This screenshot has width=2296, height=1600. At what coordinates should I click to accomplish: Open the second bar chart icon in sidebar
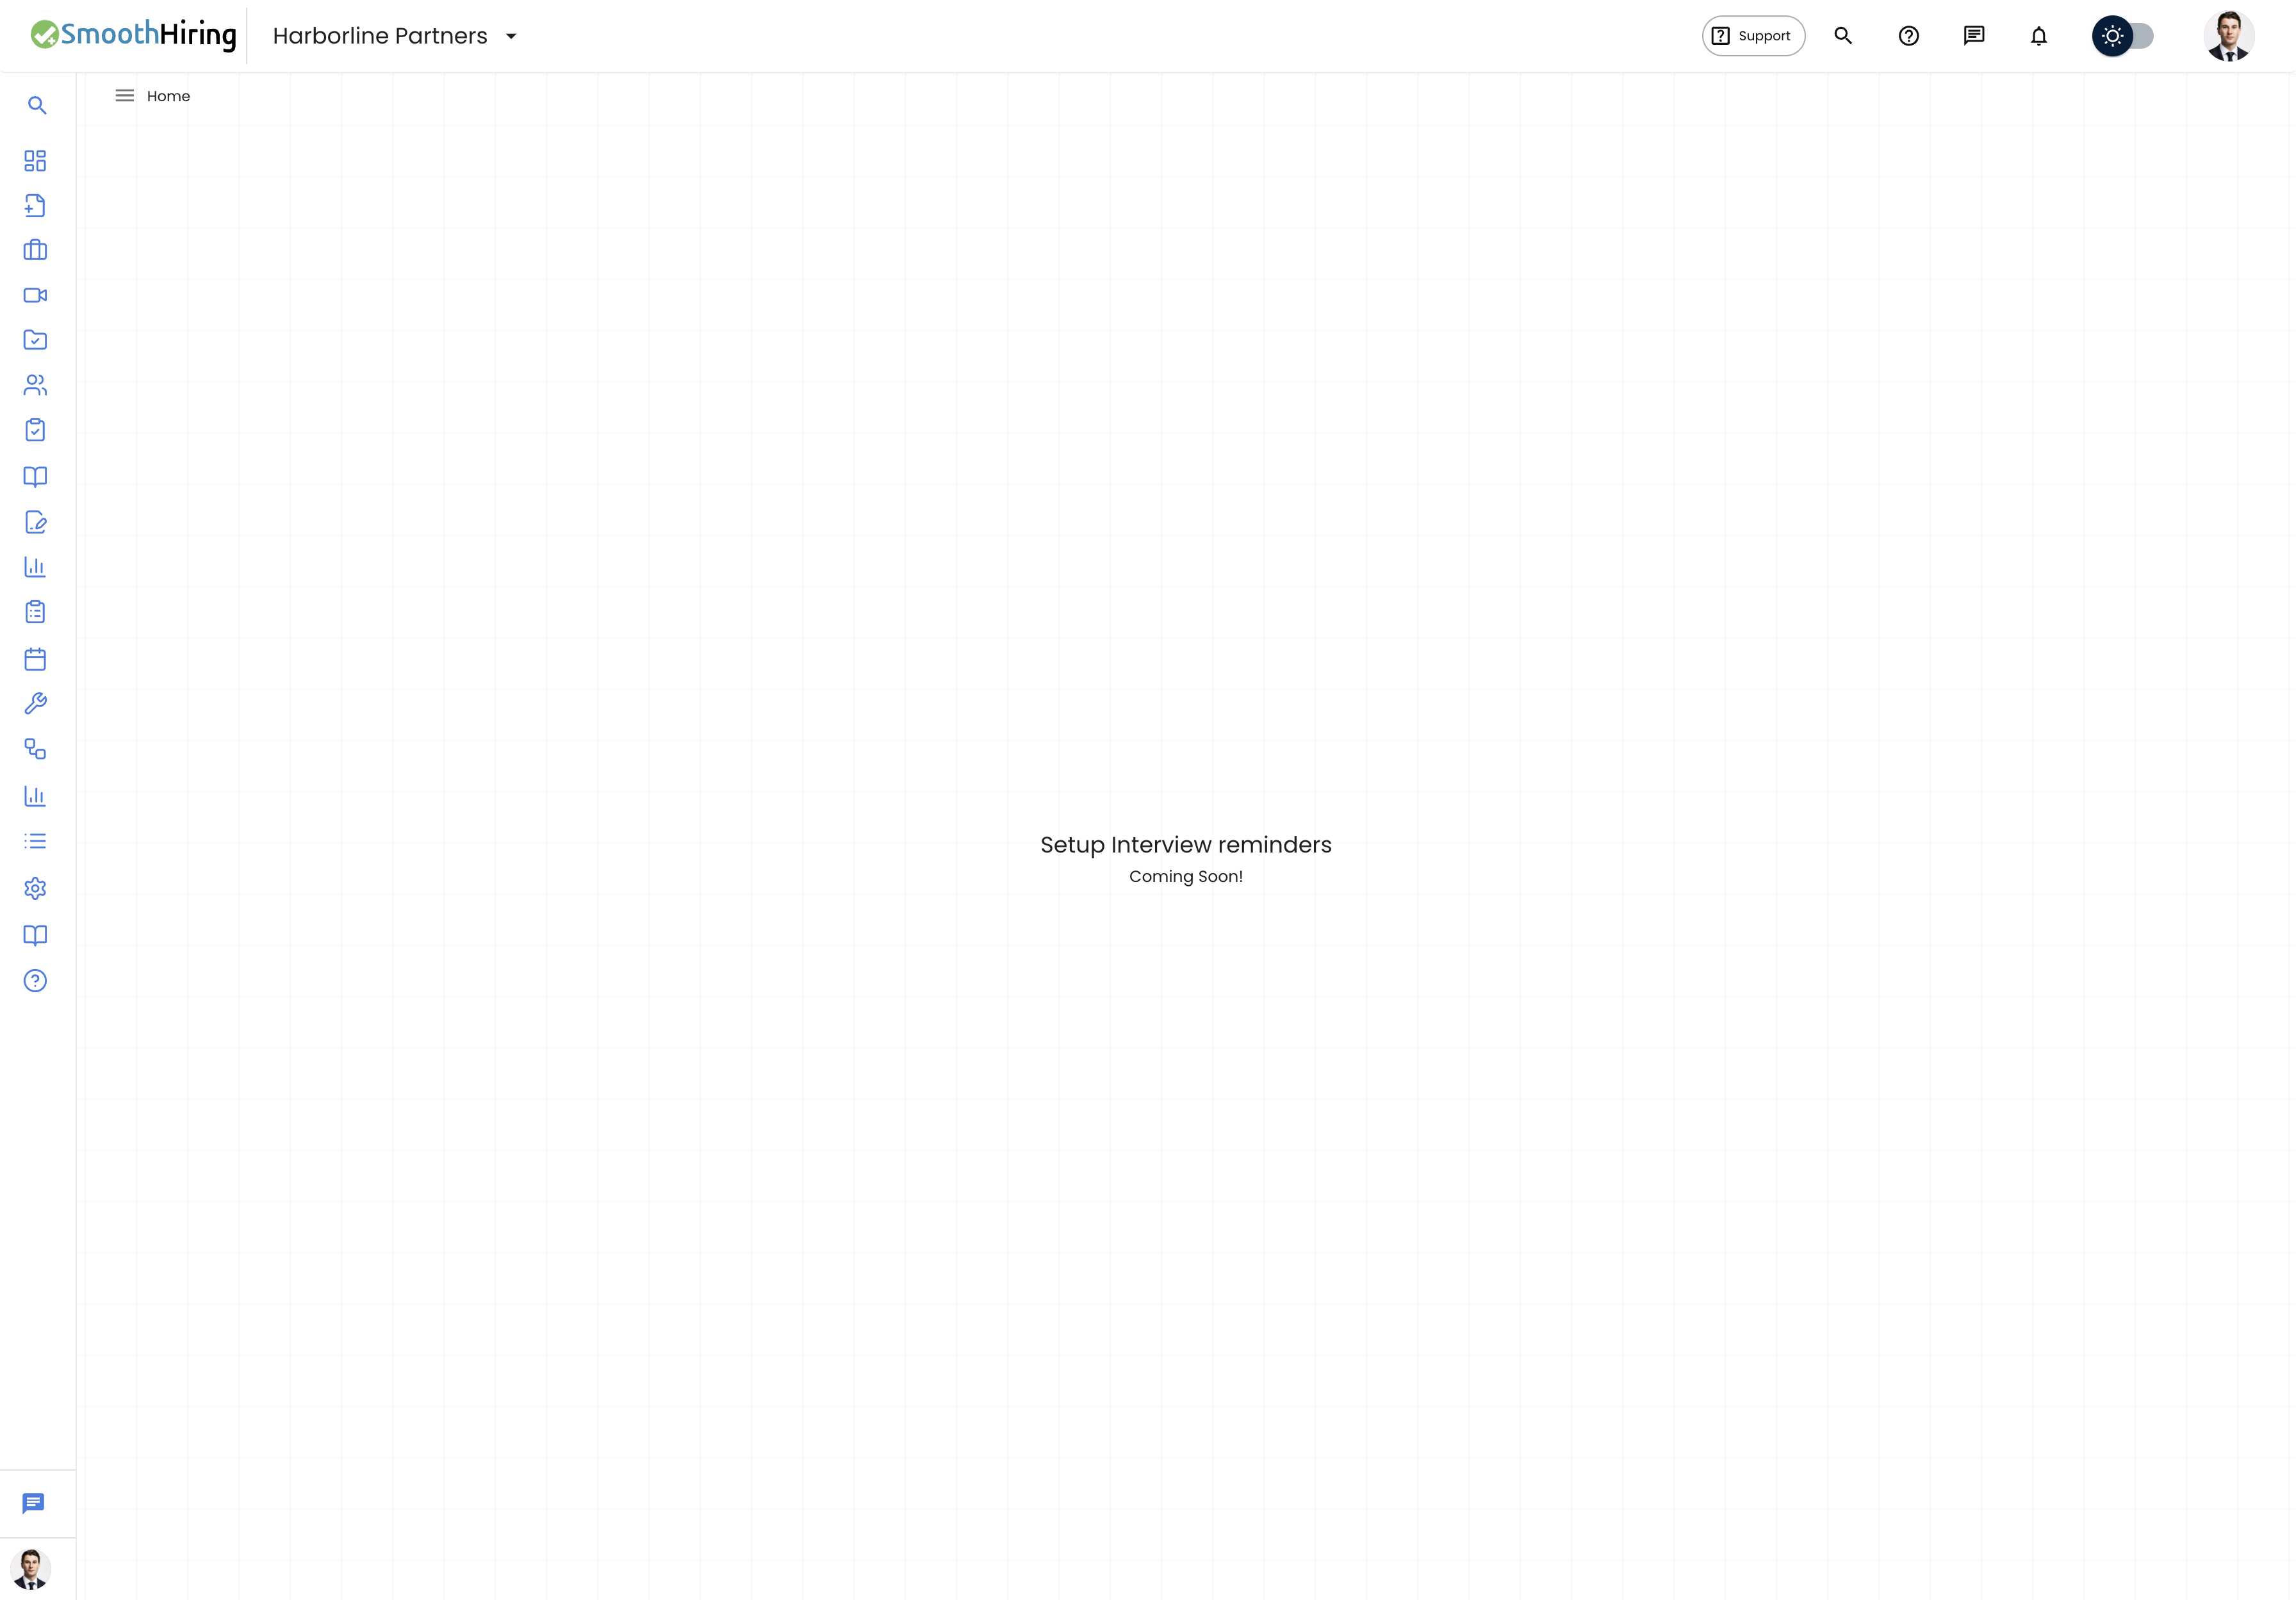tap(35, 796)
